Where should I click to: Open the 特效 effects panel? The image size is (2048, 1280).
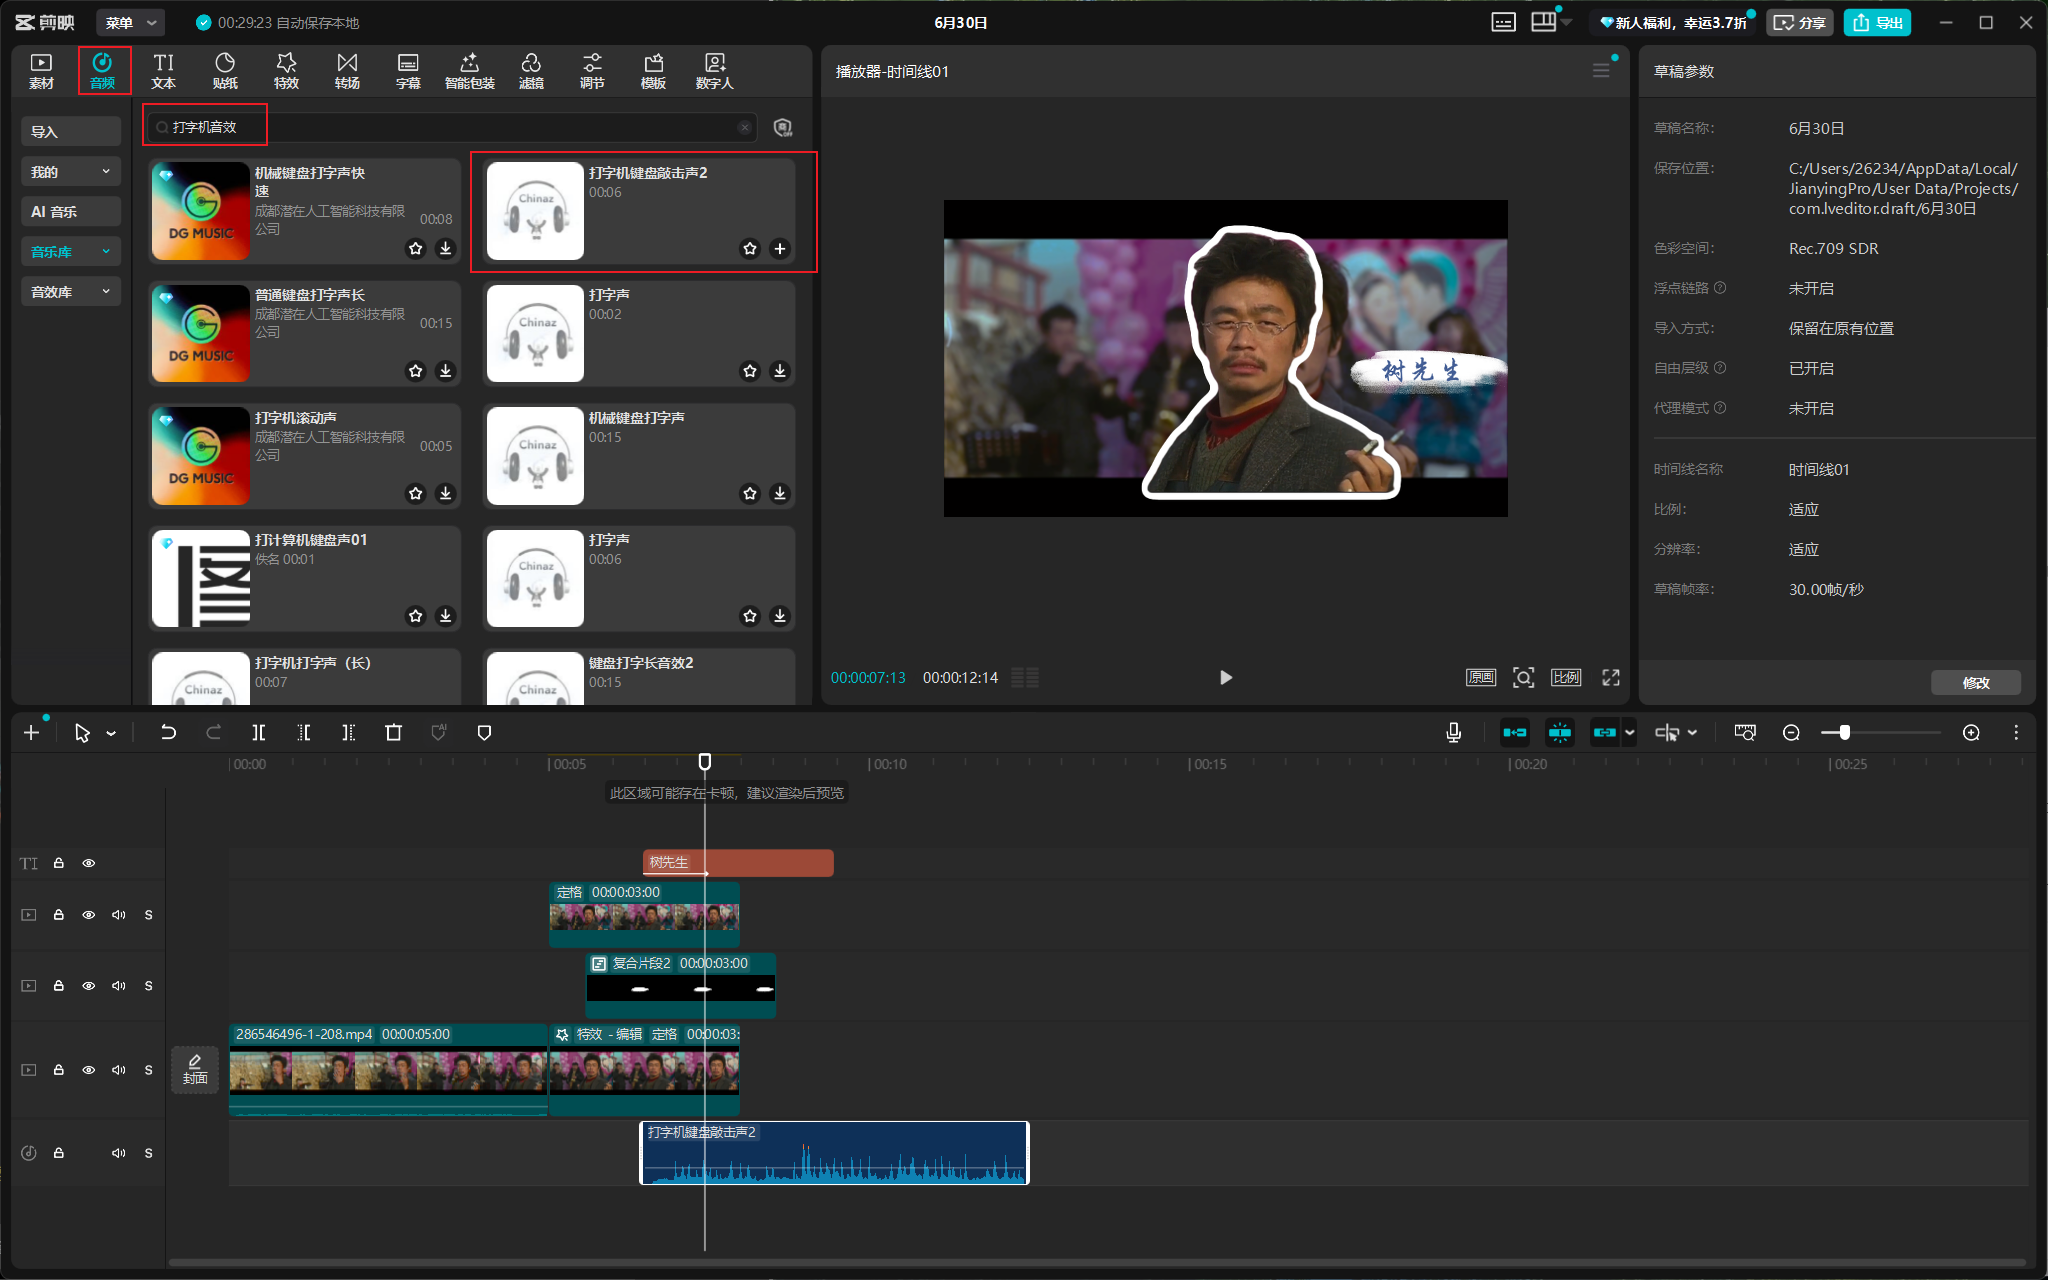286,71
